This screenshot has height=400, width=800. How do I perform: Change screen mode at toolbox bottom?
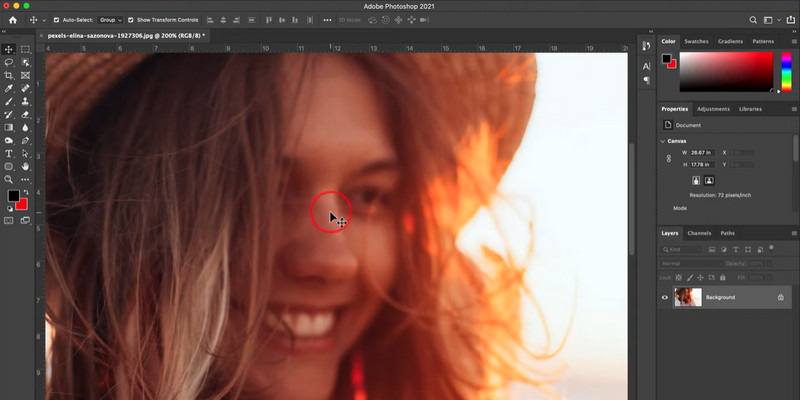point(25,220)
